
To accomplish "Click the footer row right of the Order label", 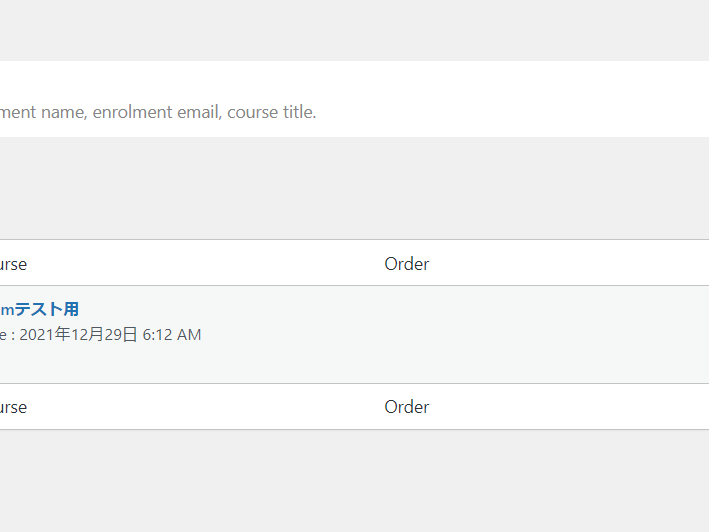I will (x=569, y=407).
